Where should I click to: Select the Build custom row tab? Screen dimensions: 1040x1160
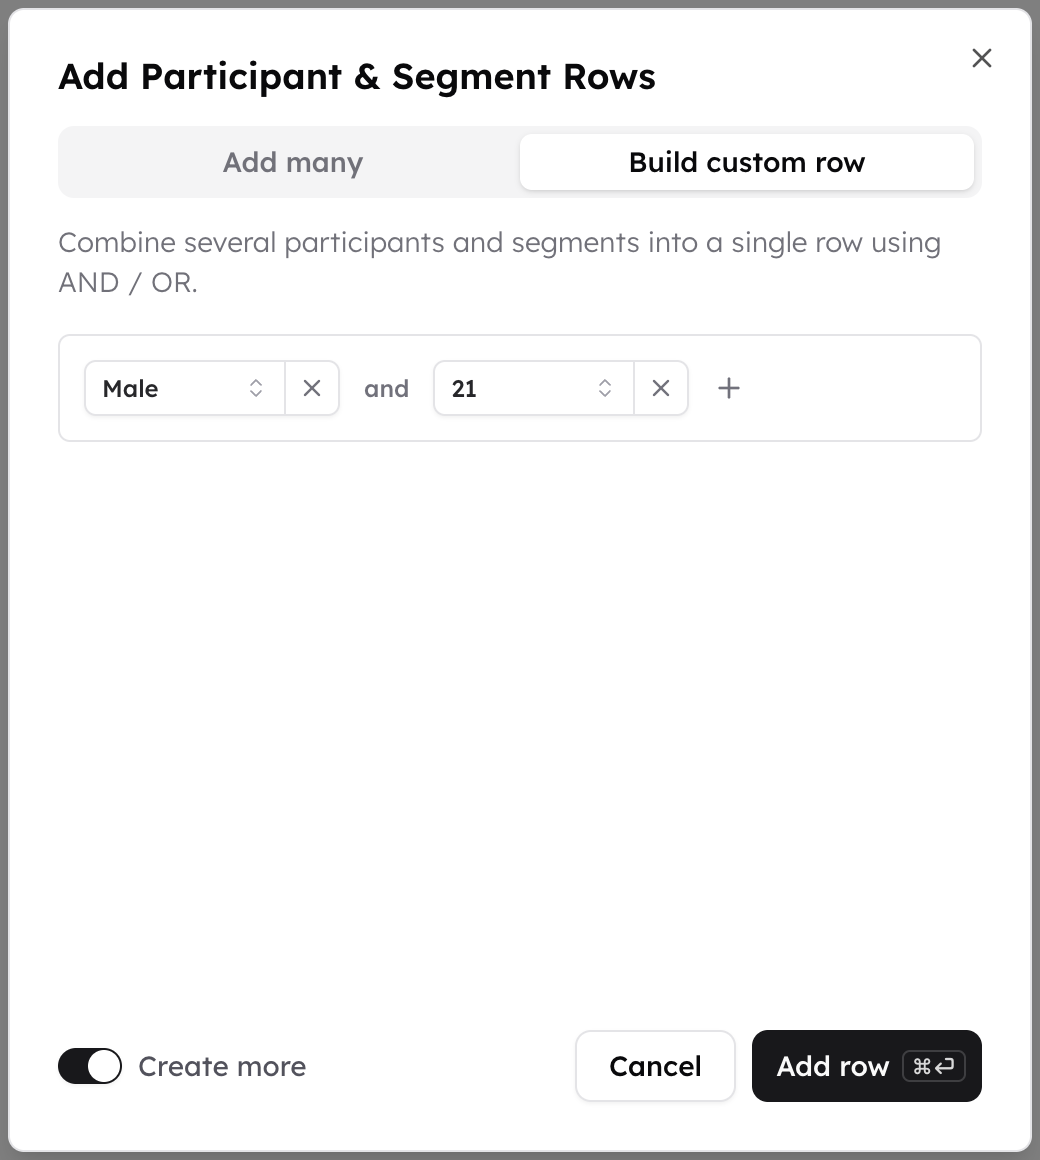[747, 162]
